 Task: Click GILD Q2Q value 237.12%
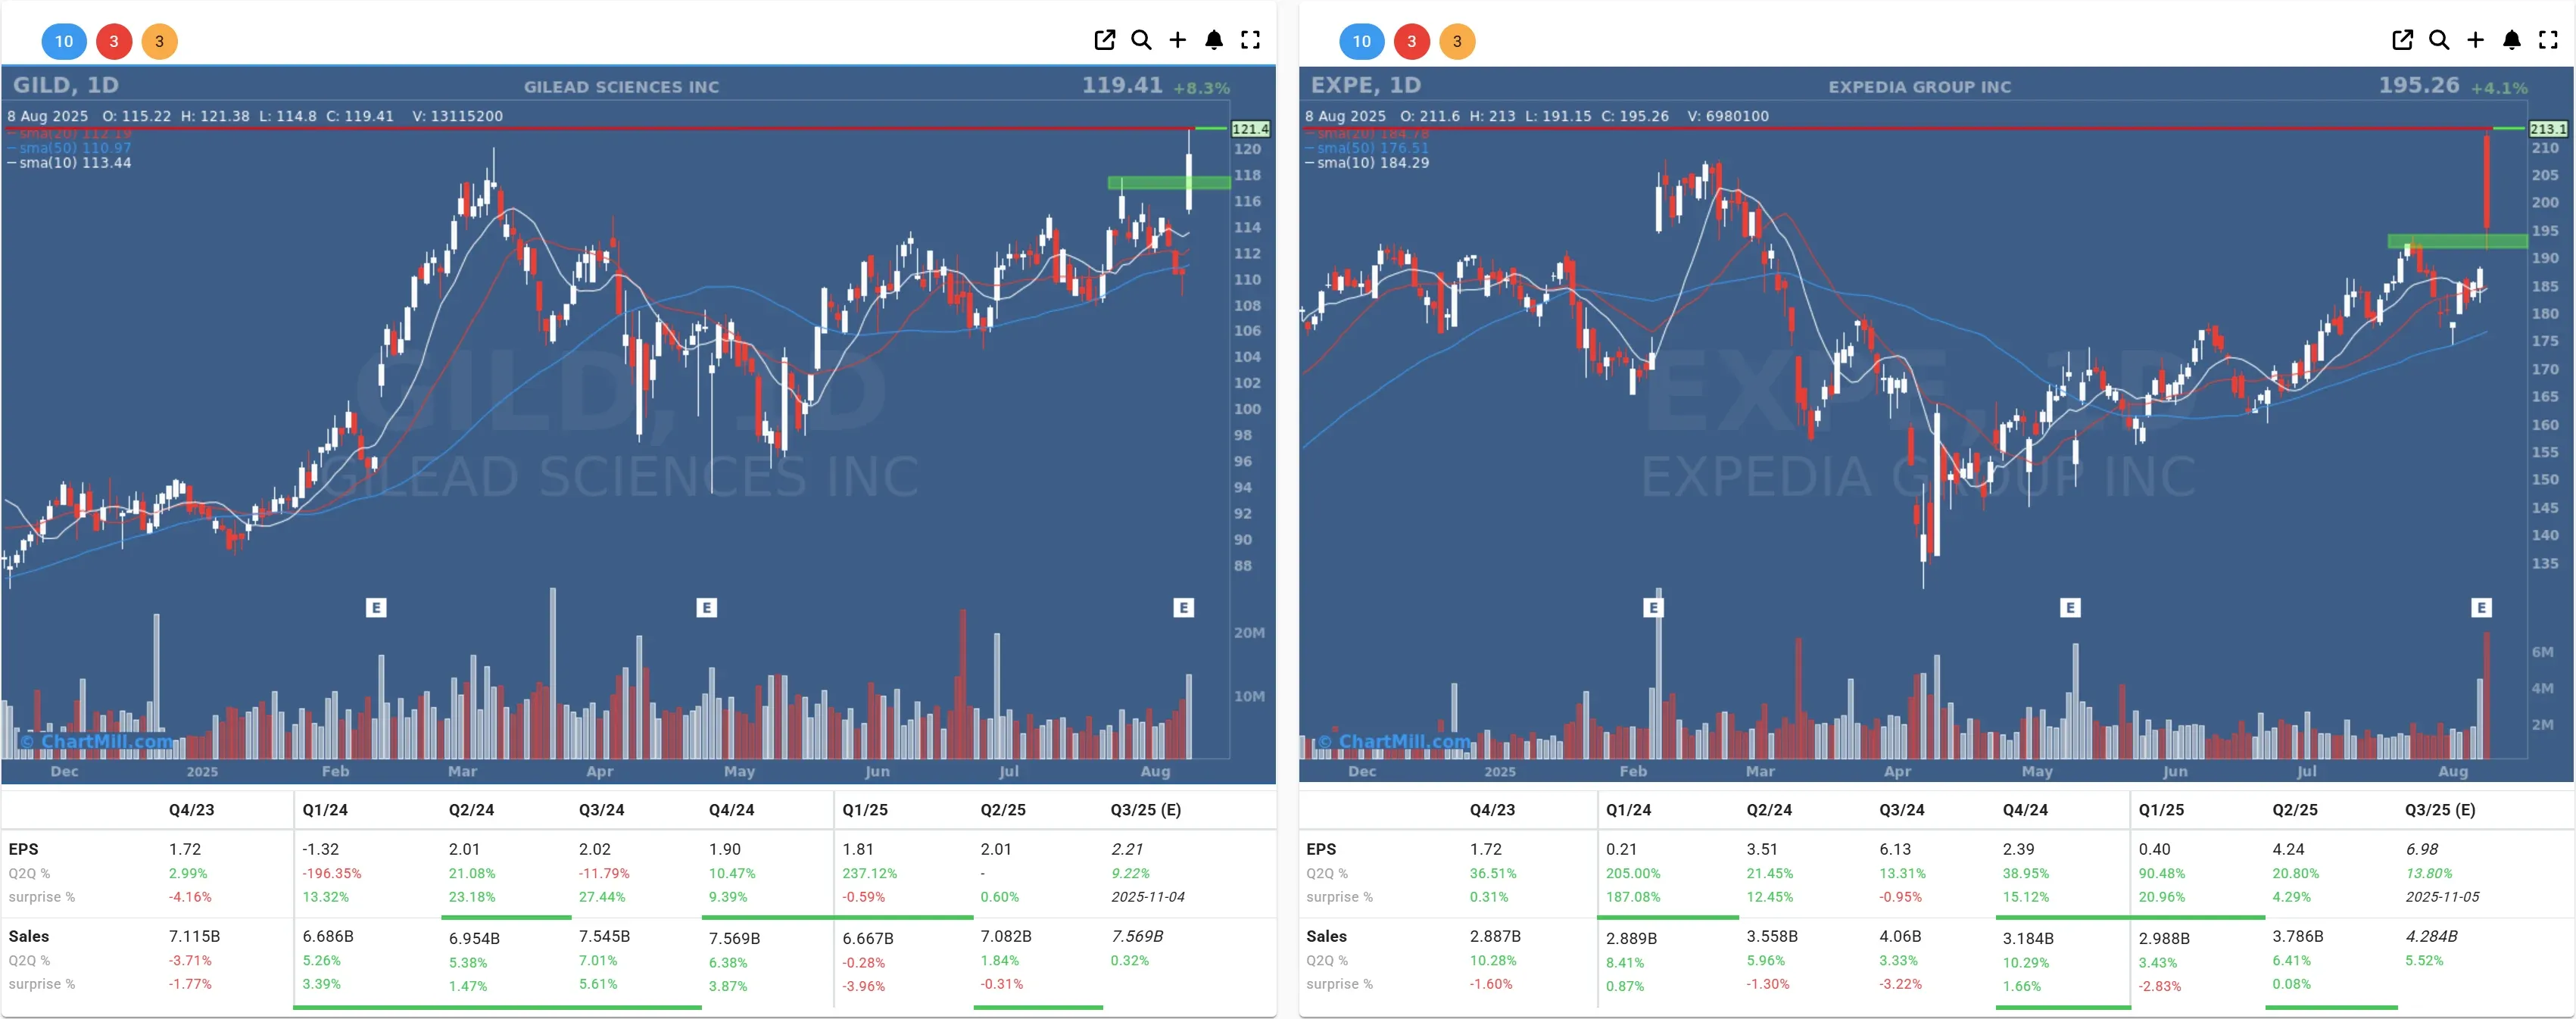[x=870, y=873]
